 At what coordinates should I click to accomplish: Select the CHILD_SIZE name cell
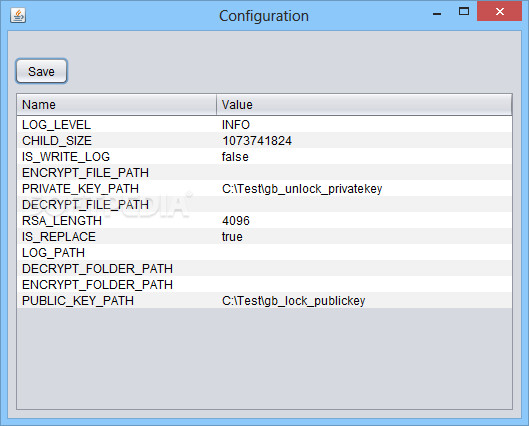(x=117, y=140)
